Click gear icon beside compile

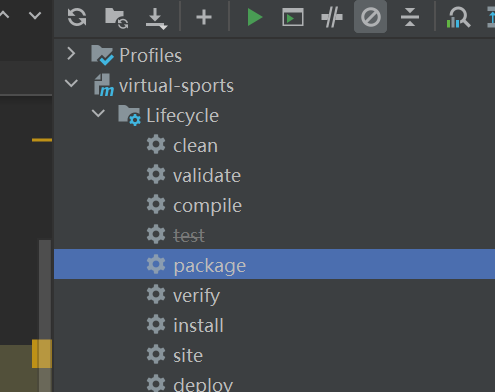tap(156, 204)
